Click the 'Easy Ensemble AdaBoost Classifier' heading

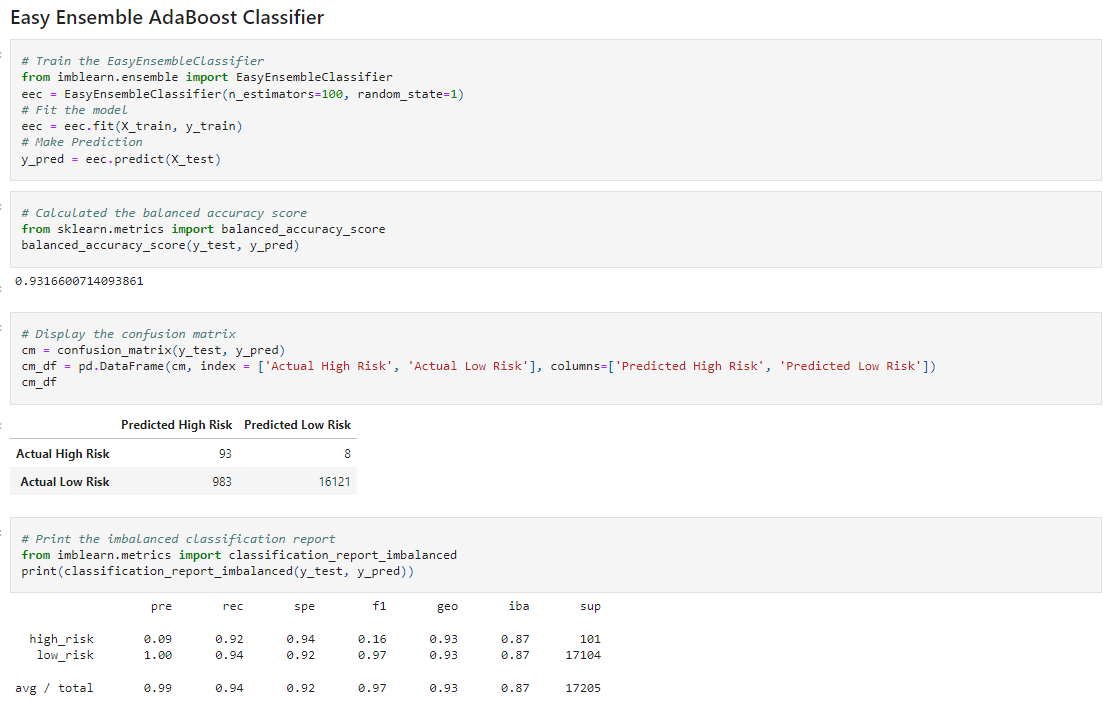click(167, 18)
